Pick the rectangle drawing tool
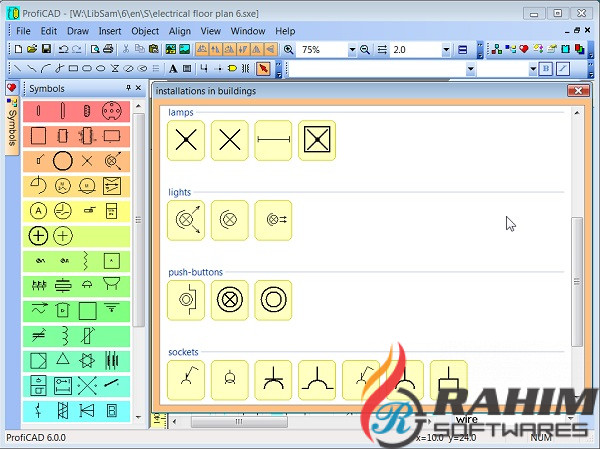This screenshot has width=600, height=449. pyautogui.click(x=73, y=69)
